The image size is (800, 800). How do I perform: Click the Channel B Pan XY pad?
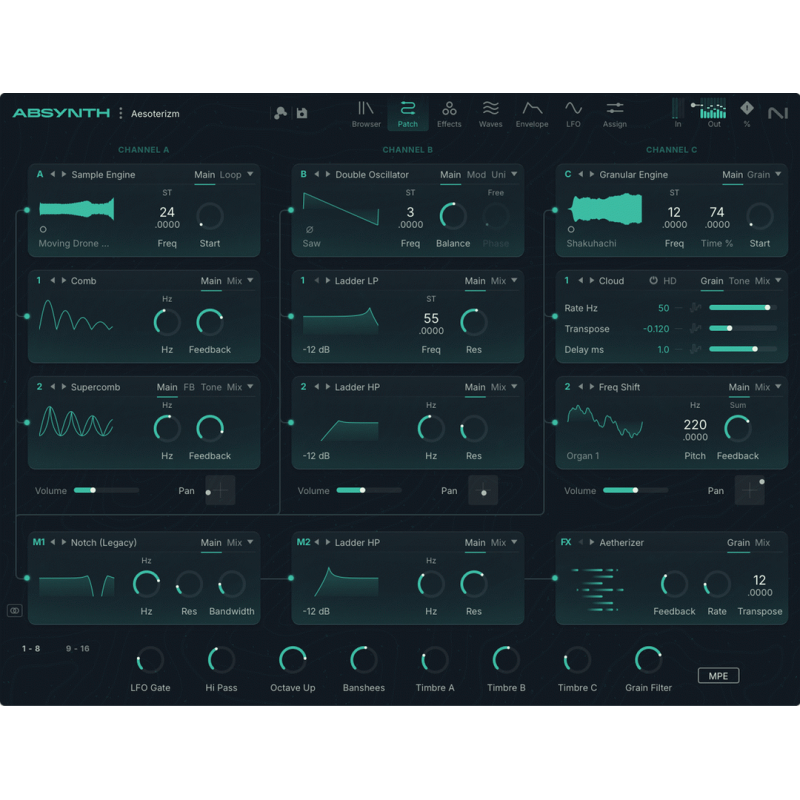pyautogui.click(x=483, y=490)
